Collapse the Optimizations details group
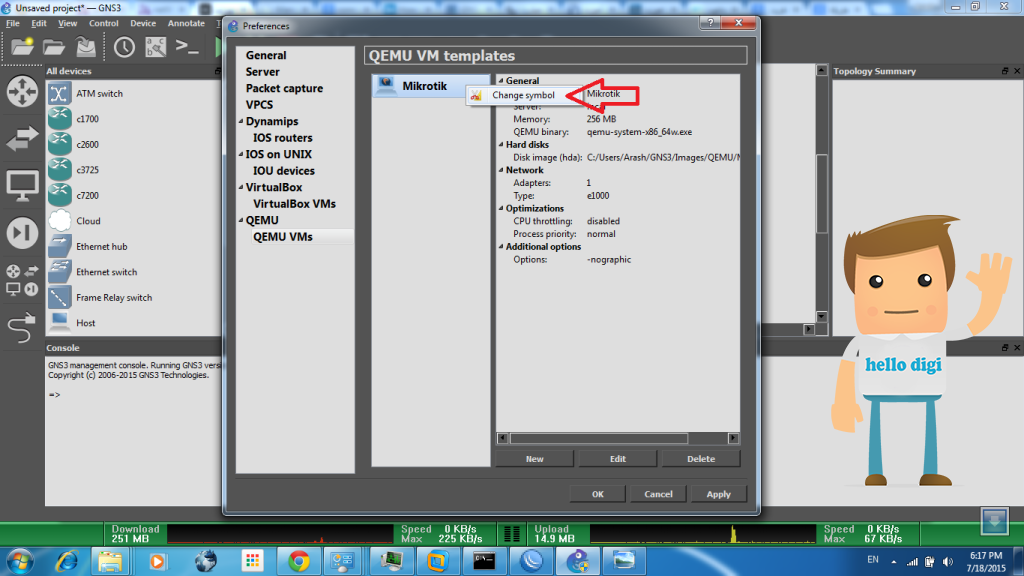The image size is (1024, 576). [x=502, y=208]
